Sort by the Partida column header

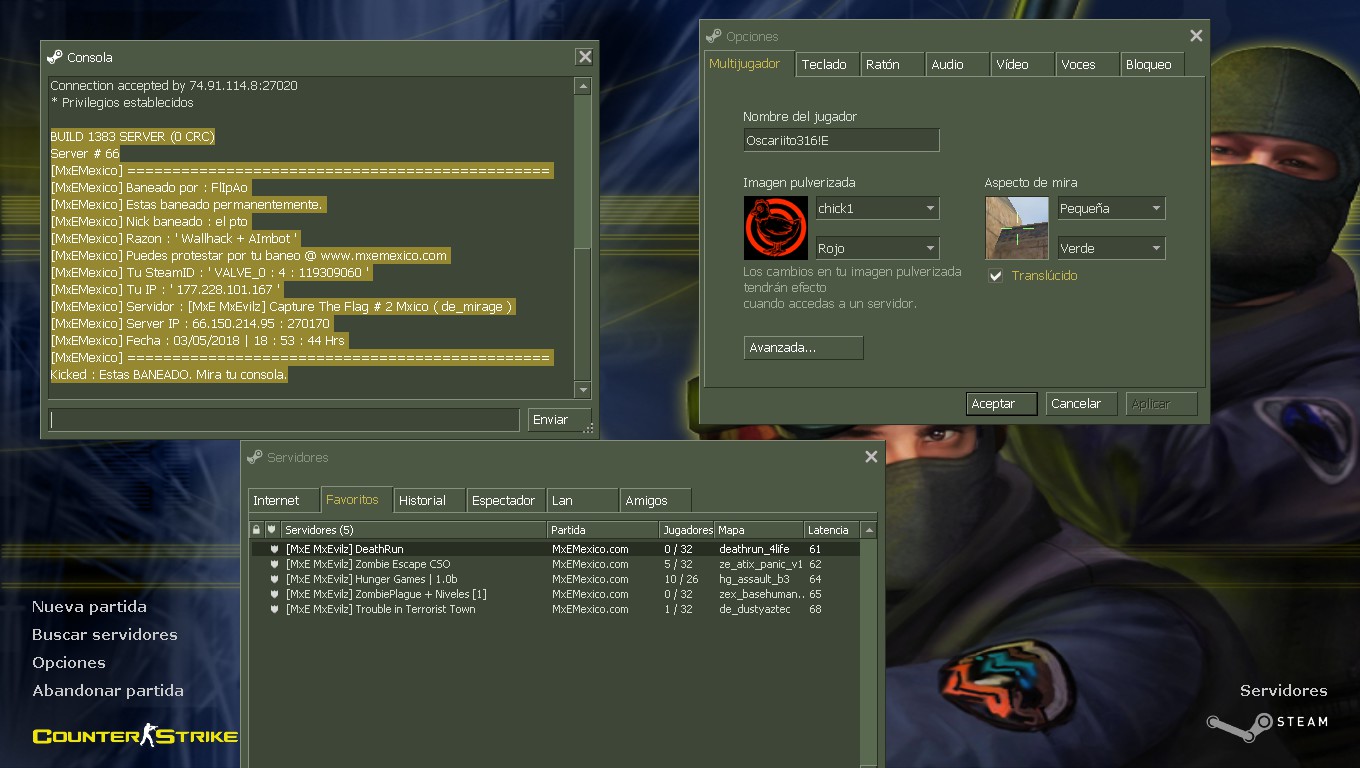point(603,530)
